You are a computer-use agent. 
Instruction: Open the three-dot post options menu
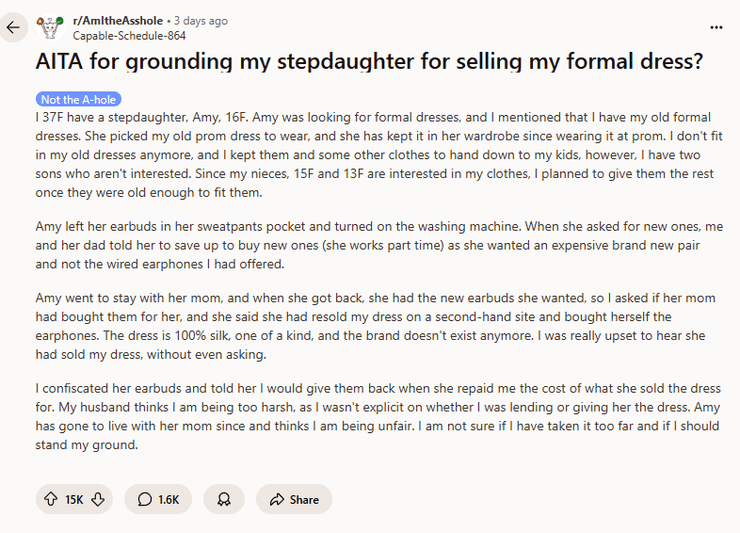716,27
